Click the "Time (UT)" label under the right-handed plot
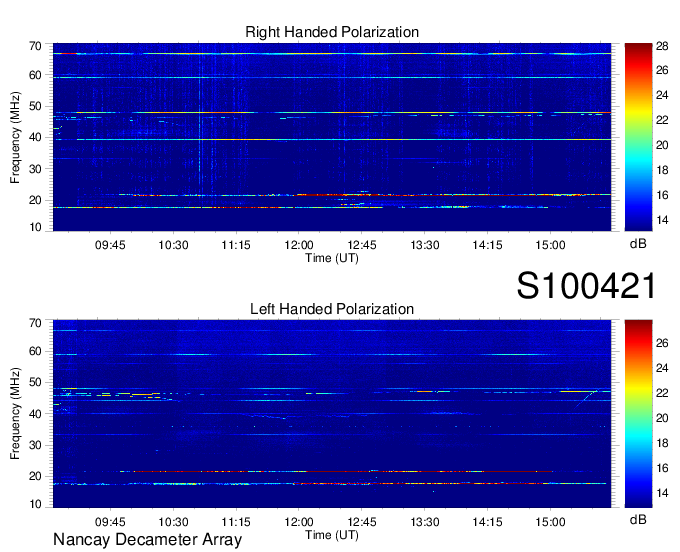This screenshot has width=680, height=552. tap(332, 258)
